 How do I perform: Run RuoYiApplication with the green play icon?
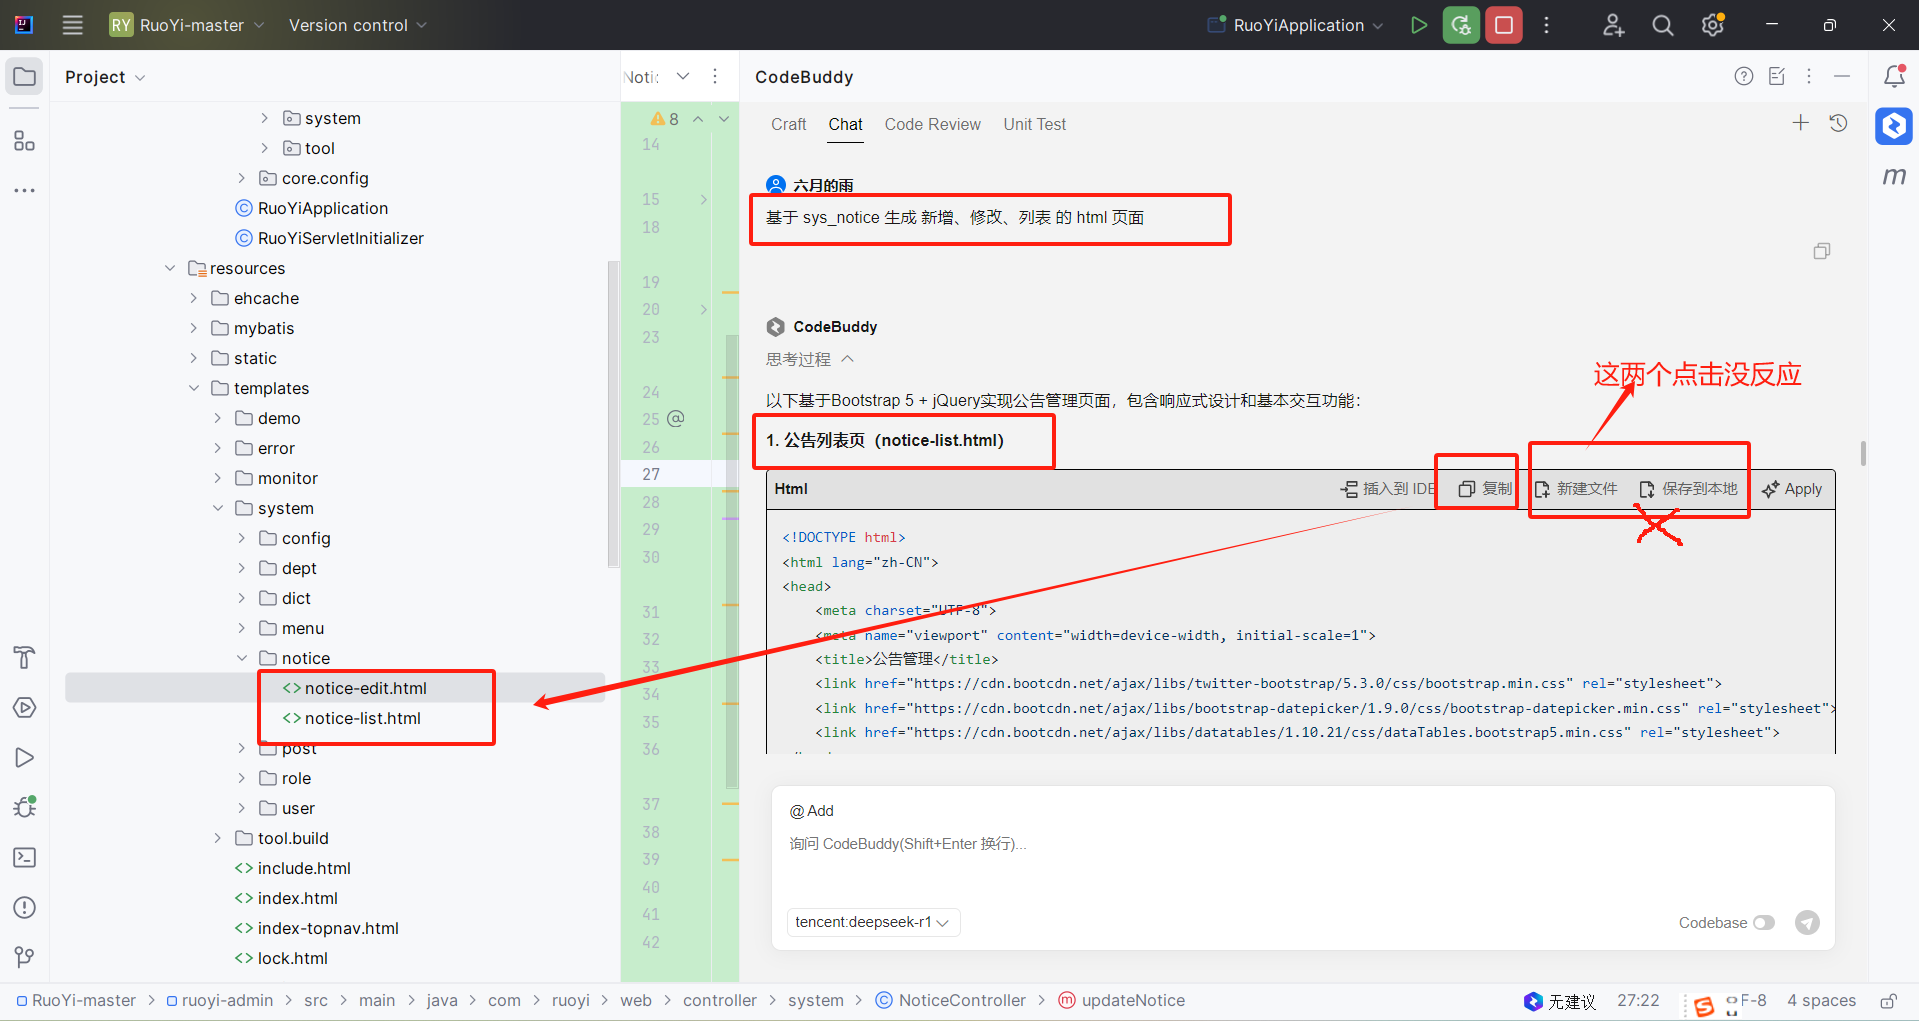1418,25
